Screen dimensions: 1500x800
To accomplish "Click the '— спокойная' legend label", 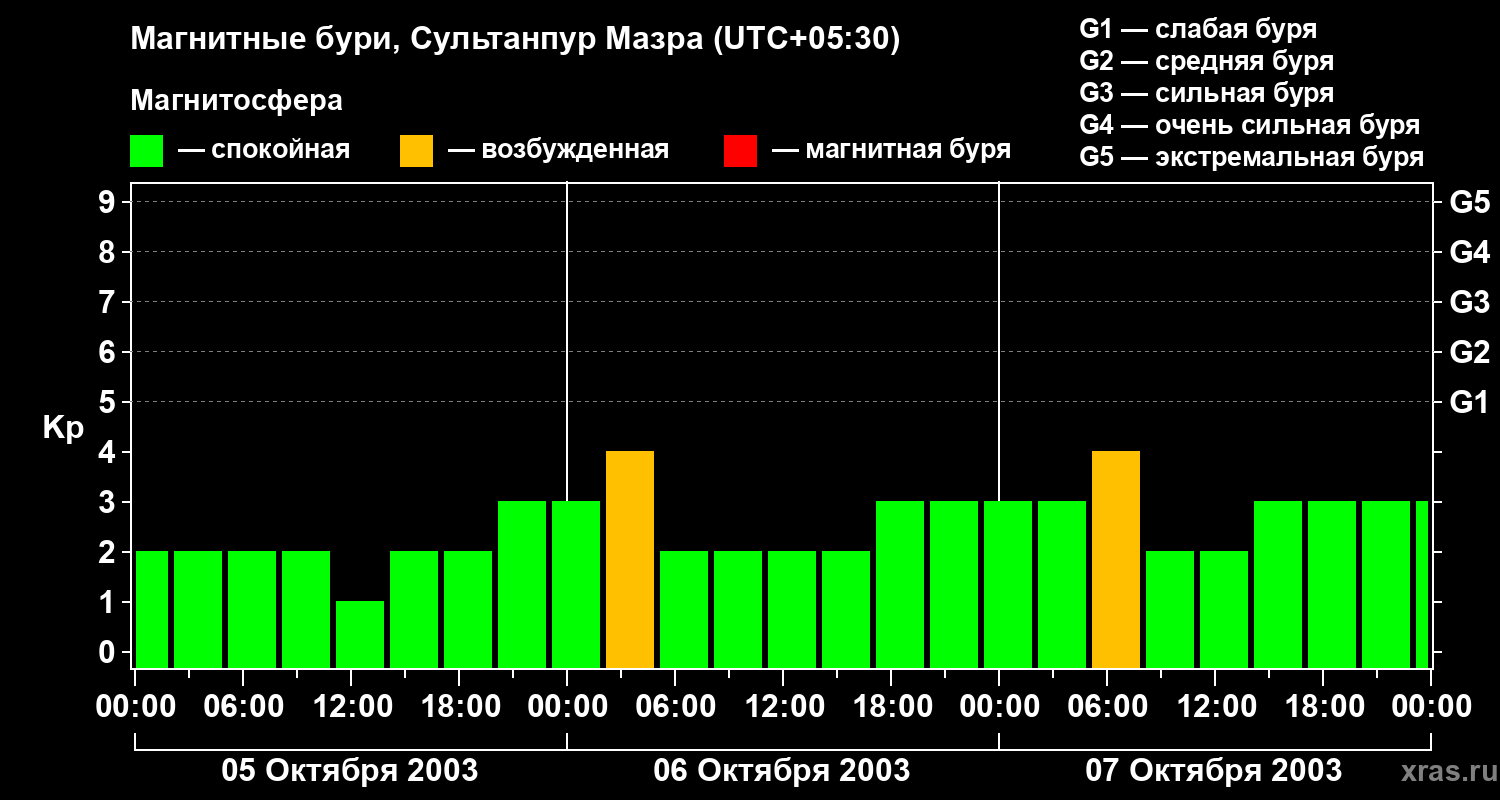I will 264,151.
